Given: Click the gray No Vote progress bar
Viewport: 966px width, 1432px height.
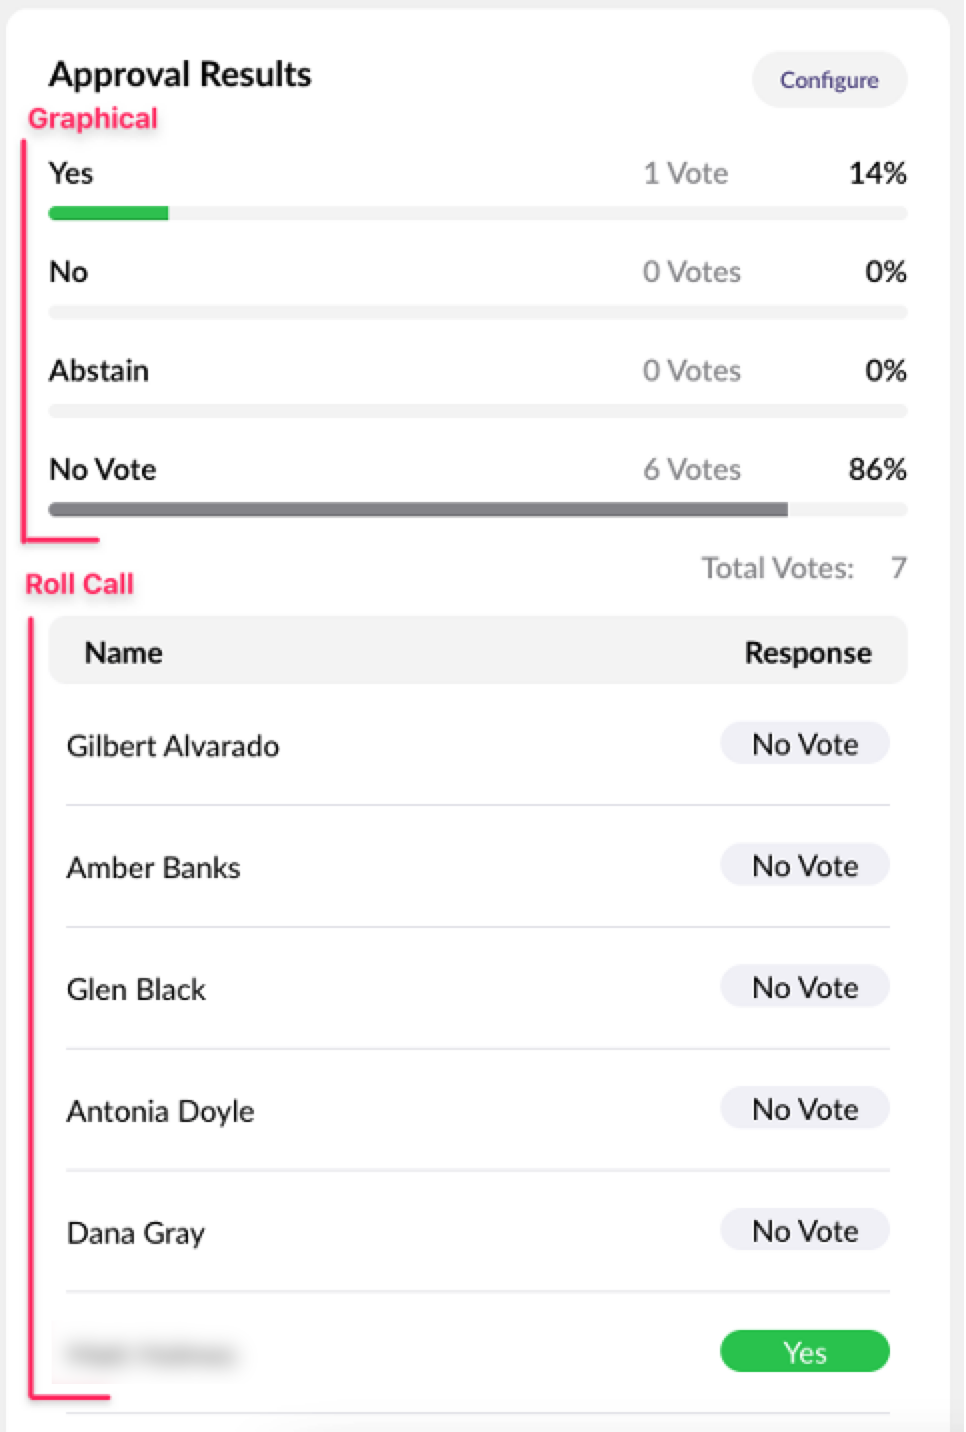Looking at the screenshot, I should click(x=417, y=510).
